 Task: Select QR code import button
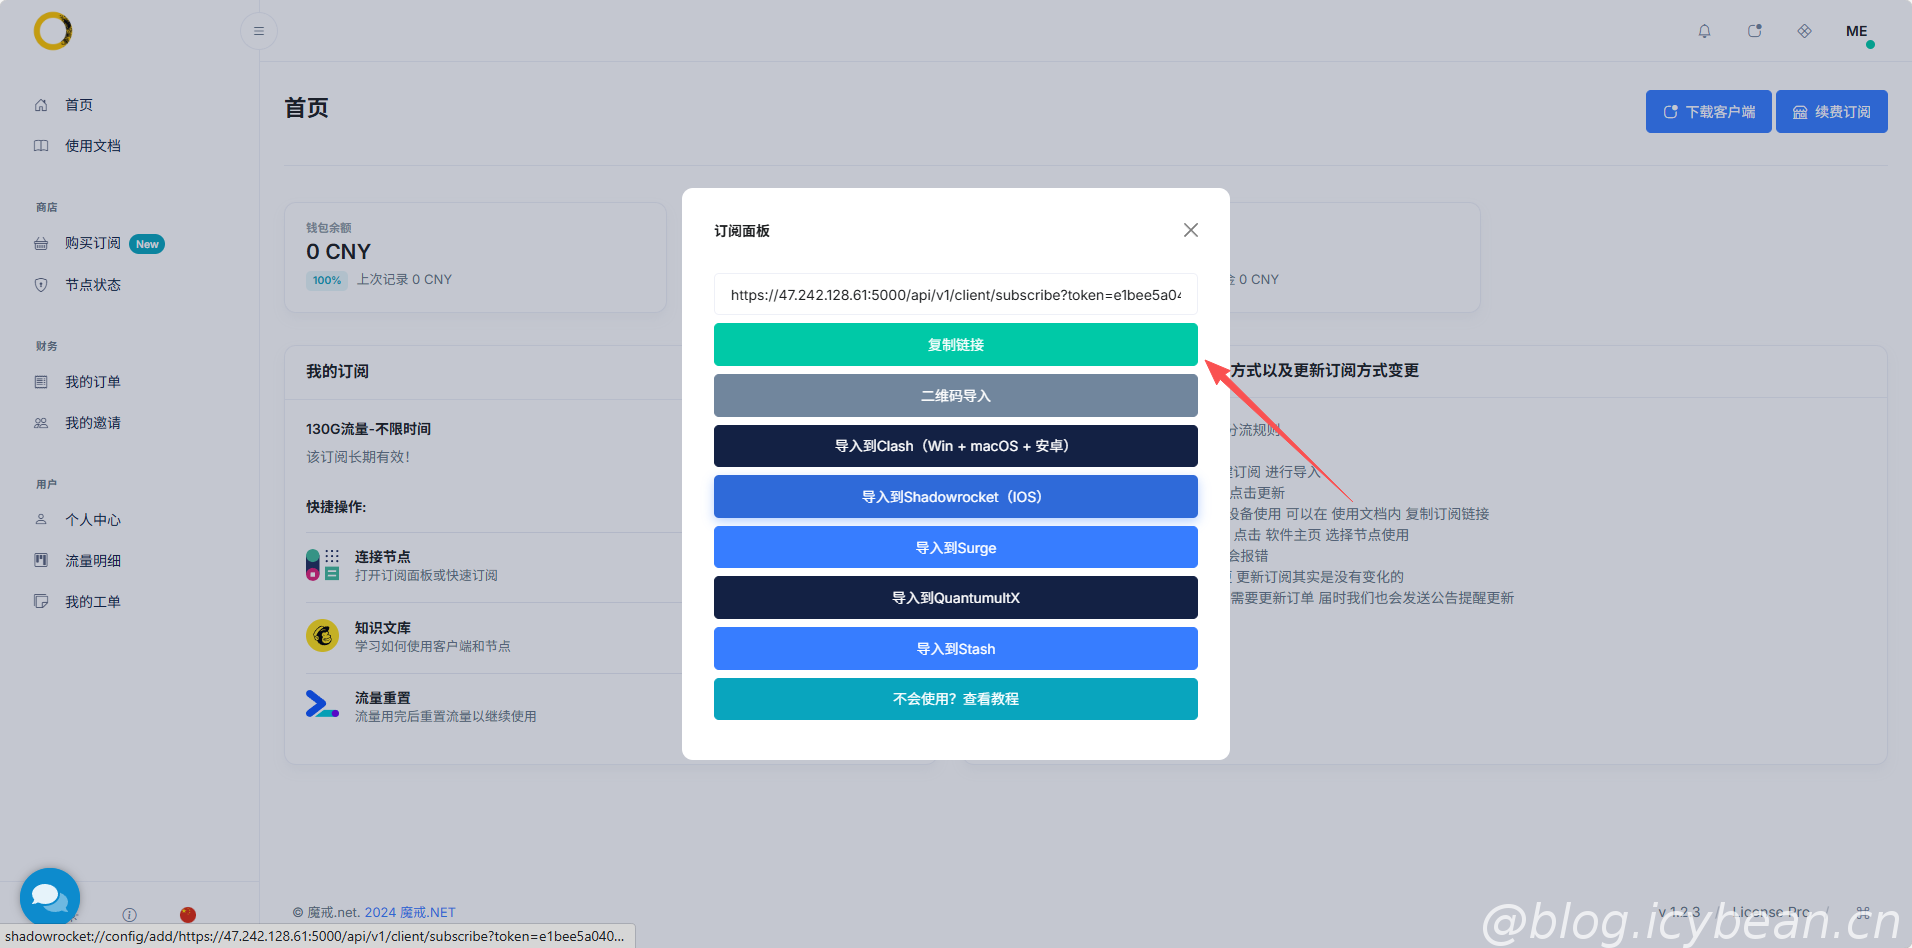coord(955,396)
